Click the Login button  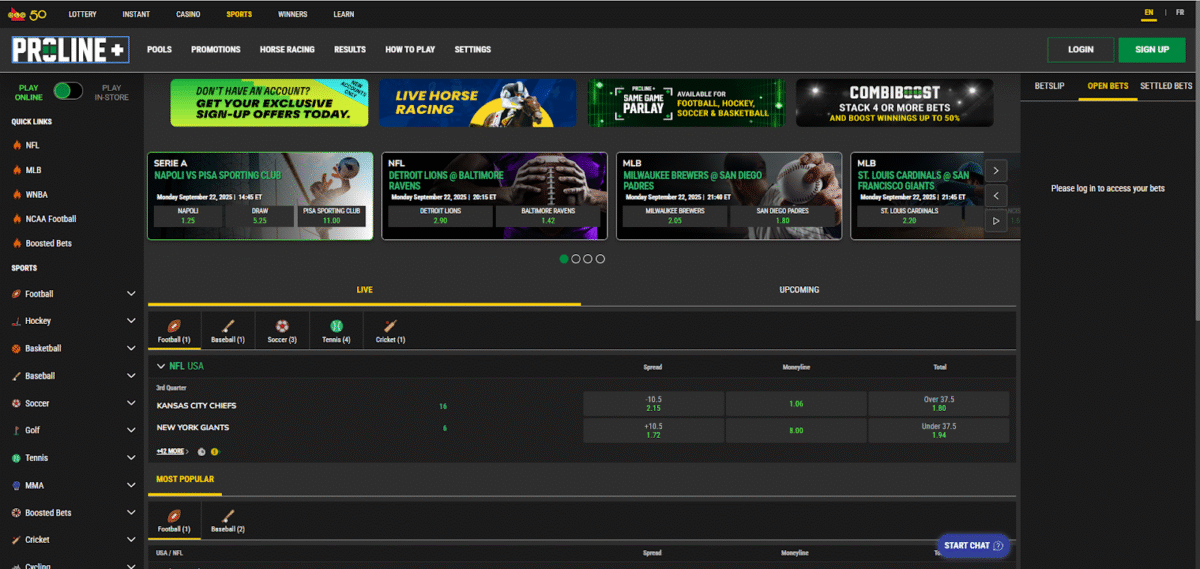[1080, 49]
